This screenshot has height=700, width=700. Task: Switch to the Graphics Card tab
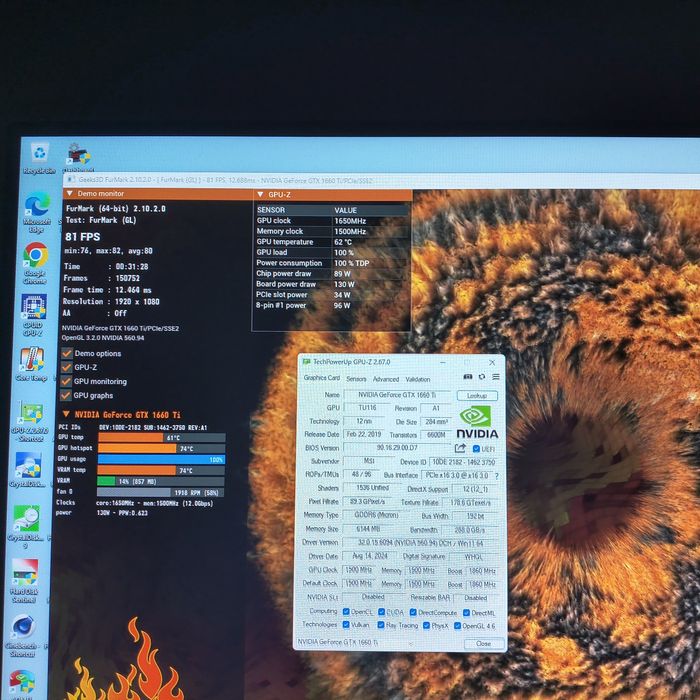pyautogui.click(x=322, y=378)
